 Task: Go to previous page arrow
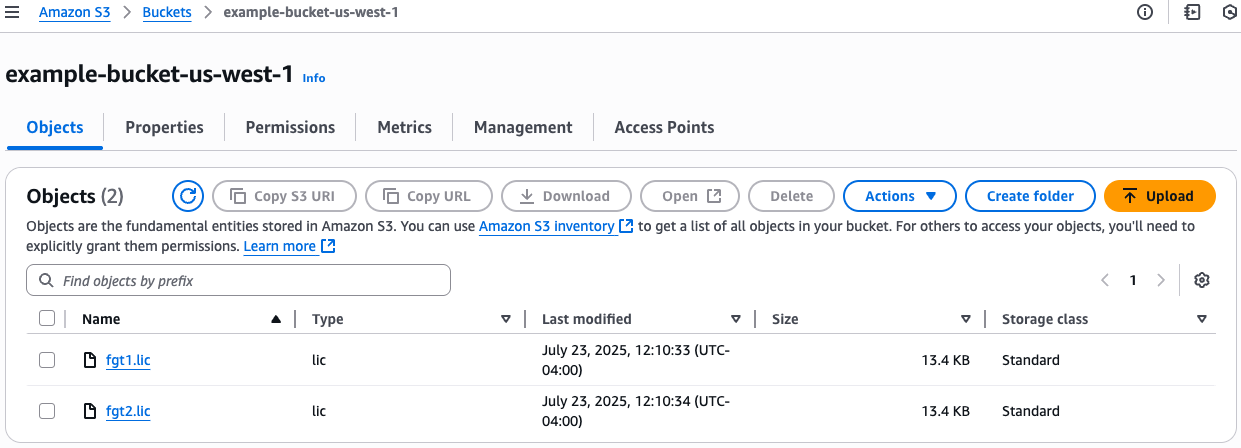coord(1105,281)
